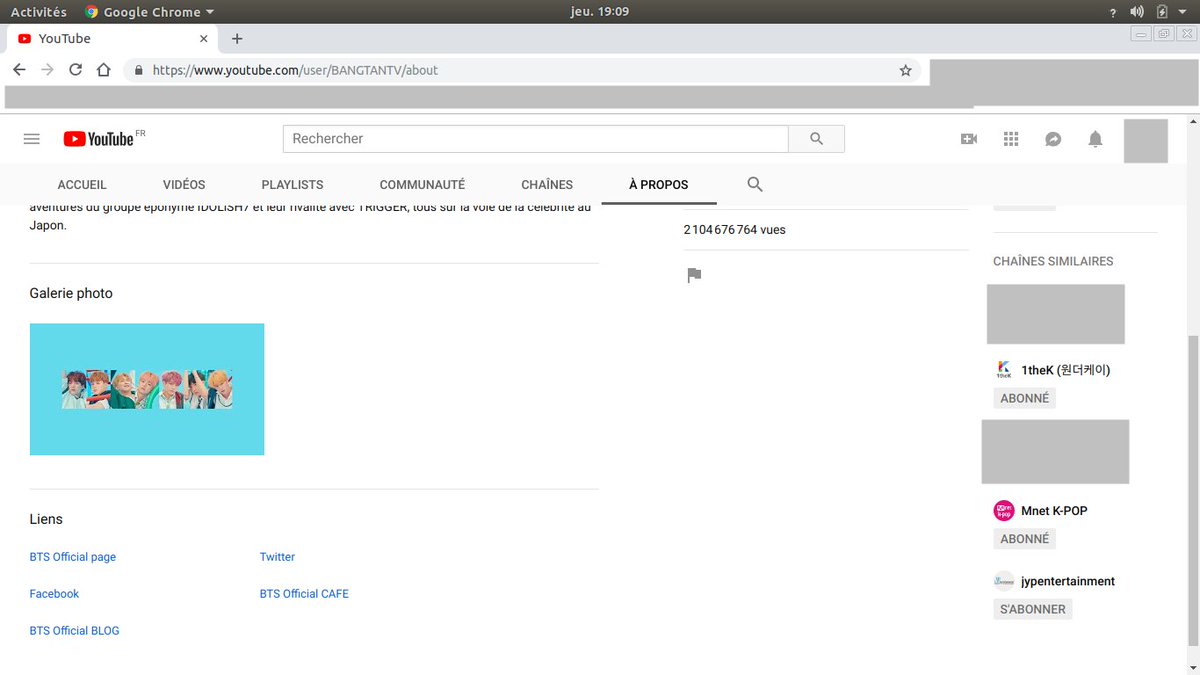This screenshot has height=675, width=1200.
Task: Open the accessibility help indicator in top bar
Action: [x=1113, y=12]
